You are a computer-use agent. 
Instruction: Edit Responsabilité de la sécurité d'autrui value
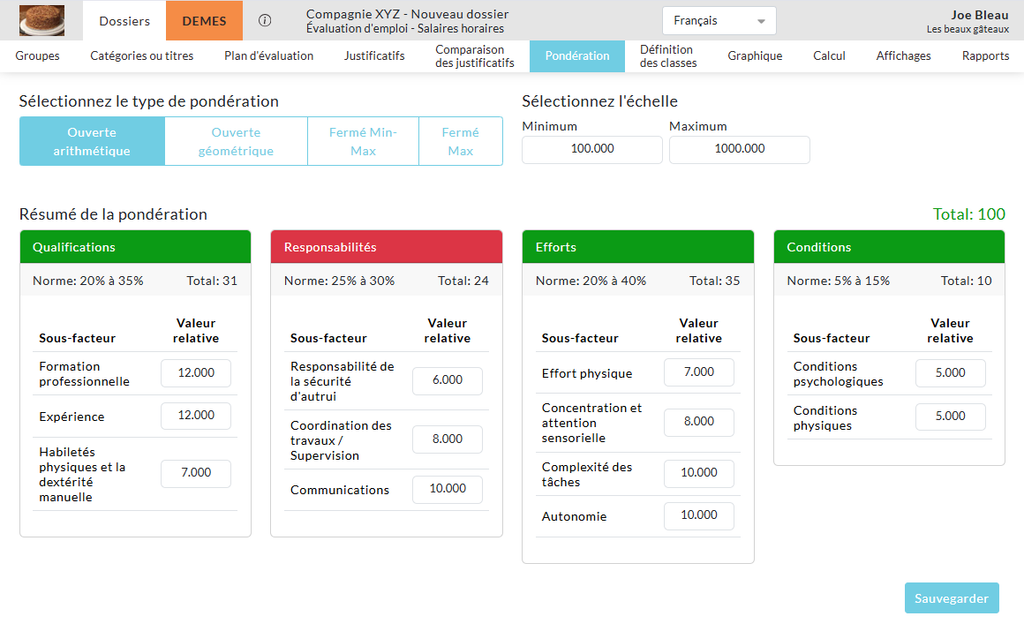pos(447,380)
